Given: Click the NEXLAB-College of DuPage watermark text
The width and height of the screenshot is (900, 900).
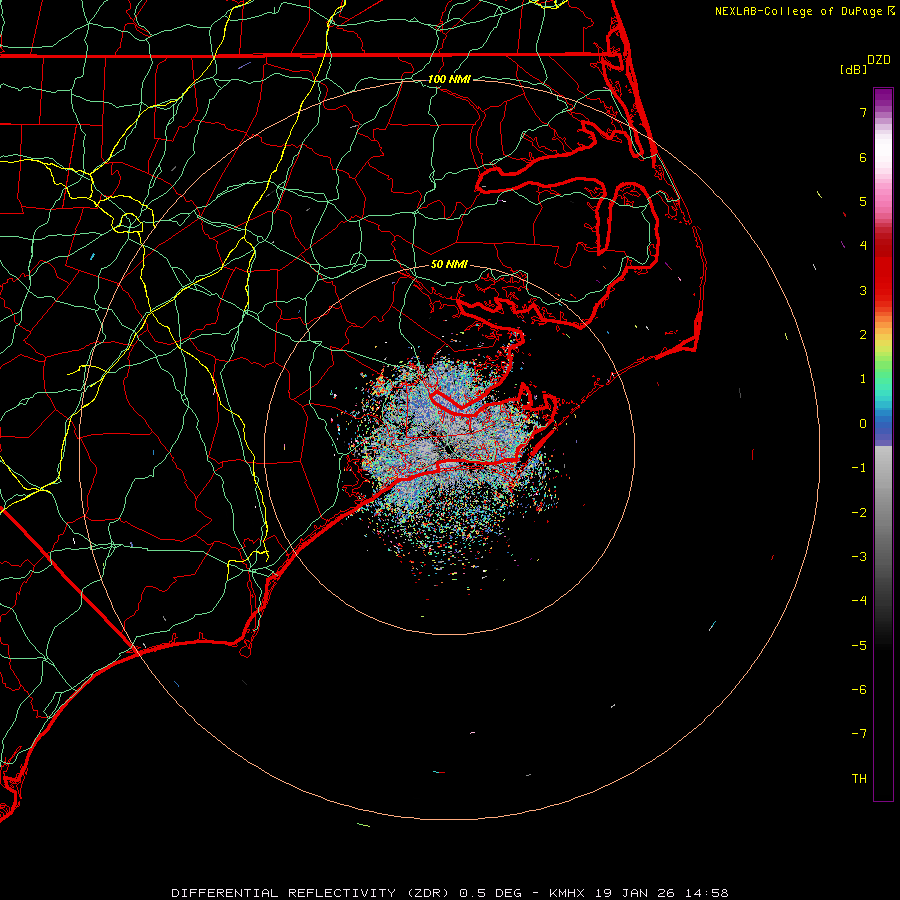Looking at the screenshot, I should tap(799, 11).
